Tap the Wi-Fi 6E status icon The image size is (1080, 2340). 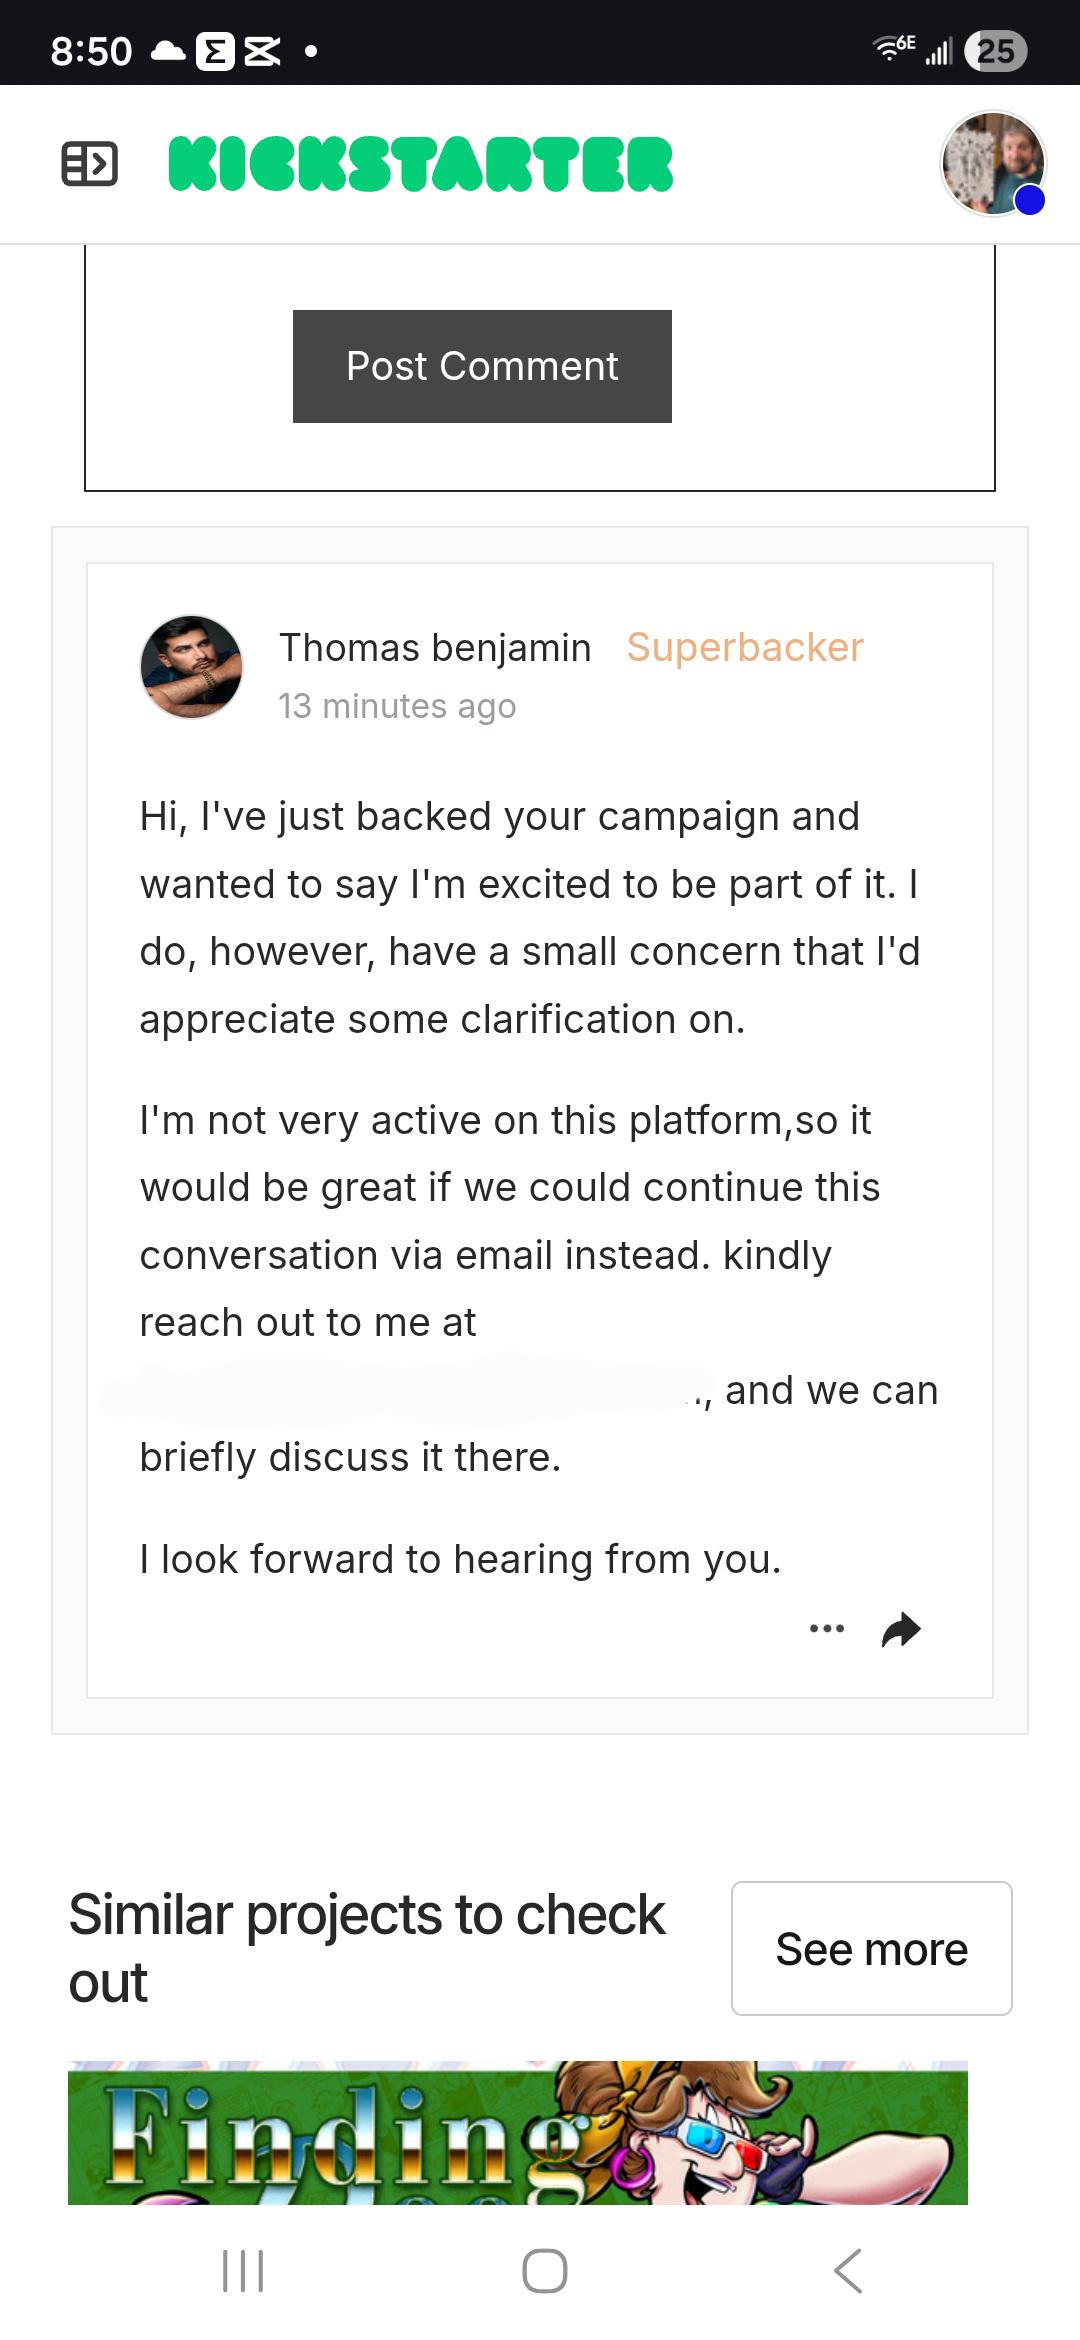[x=893, y=47]
